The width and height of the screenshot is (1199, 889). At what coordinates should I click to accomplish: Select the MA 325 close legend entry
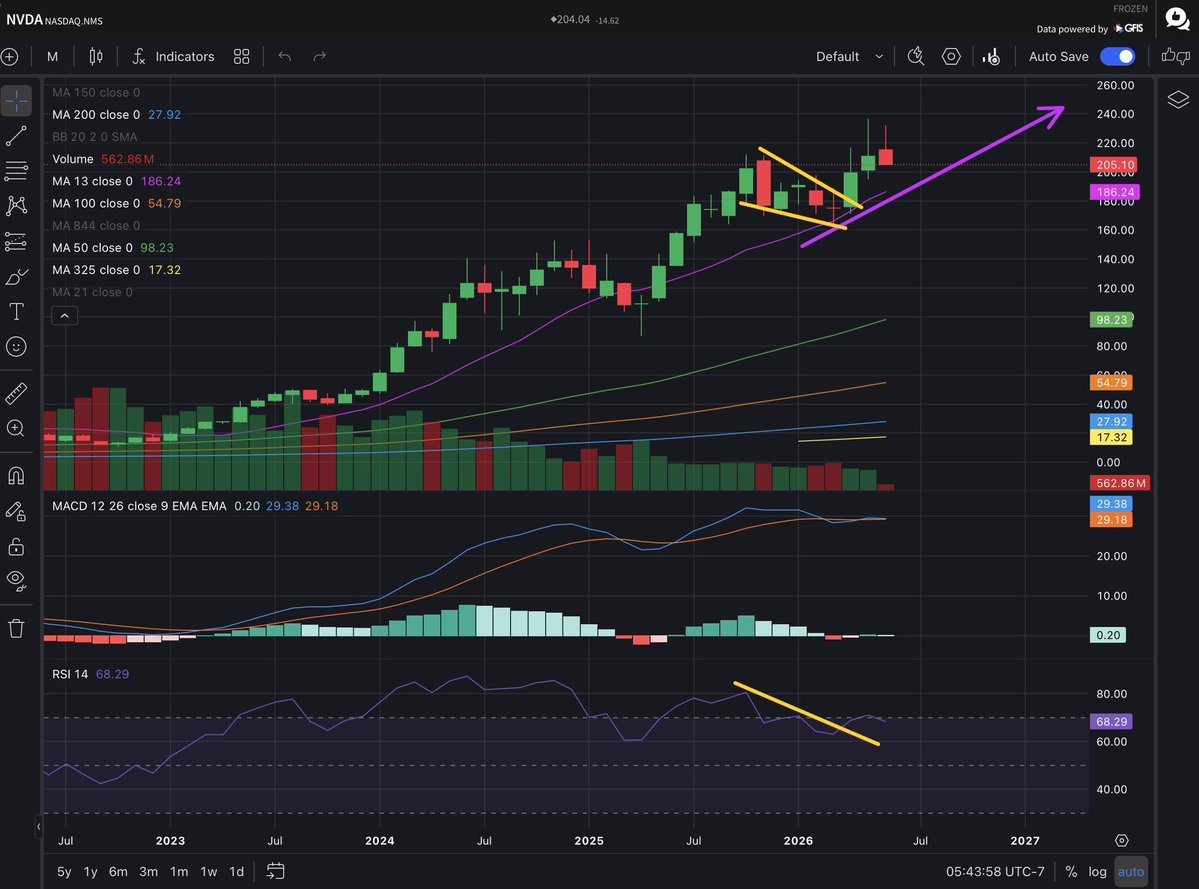pyautogui.click(x=116, y=270)
